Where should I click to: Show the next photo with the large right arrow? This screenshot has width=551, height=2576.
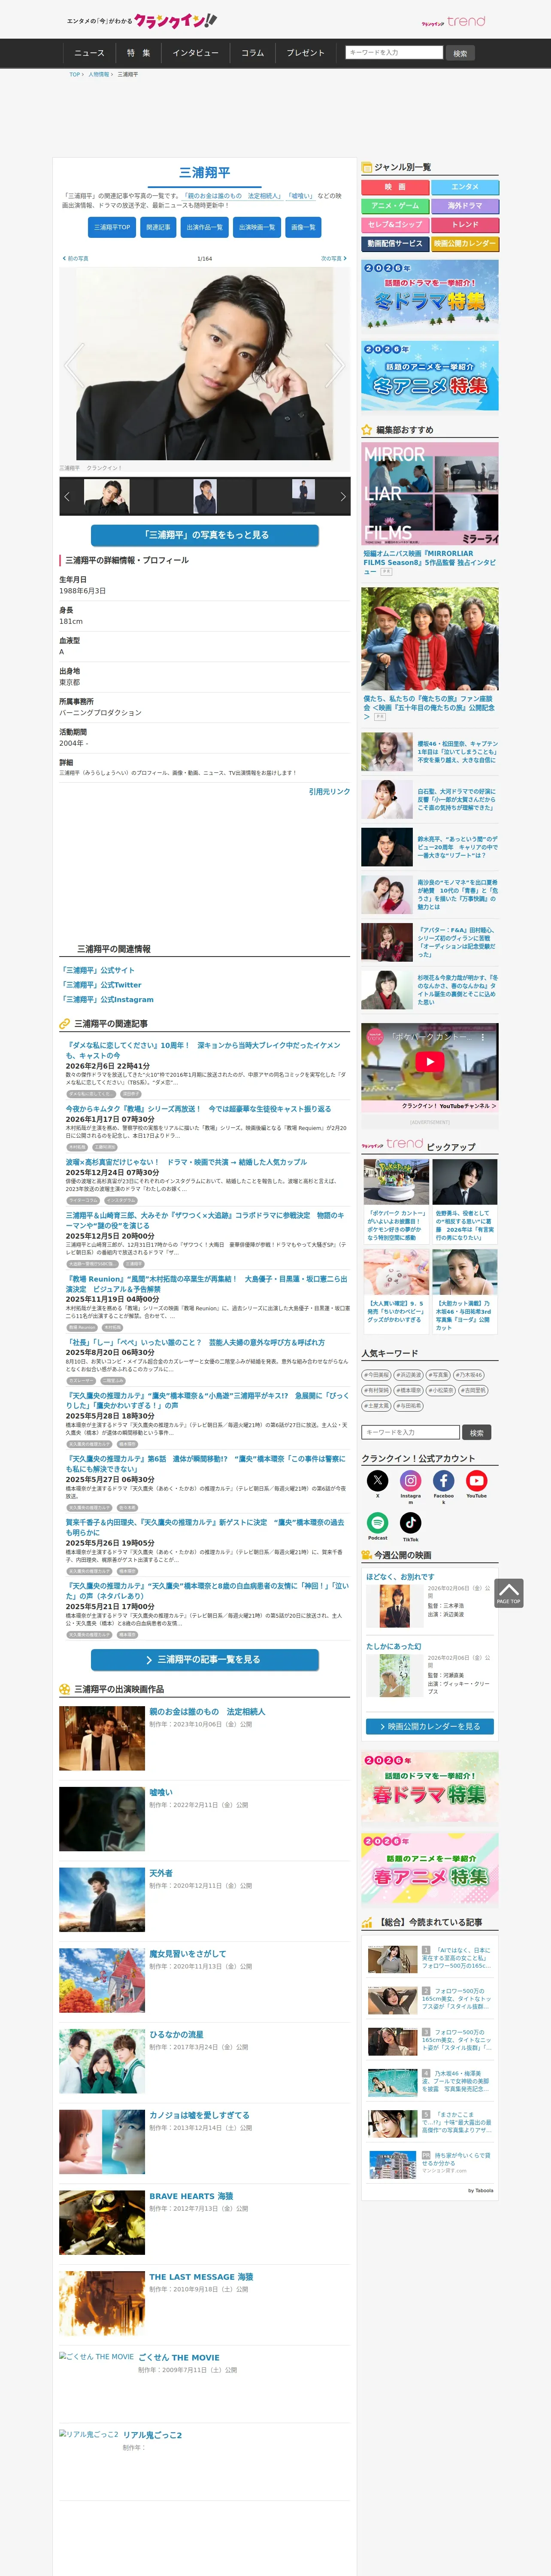[x=335, y=365]
